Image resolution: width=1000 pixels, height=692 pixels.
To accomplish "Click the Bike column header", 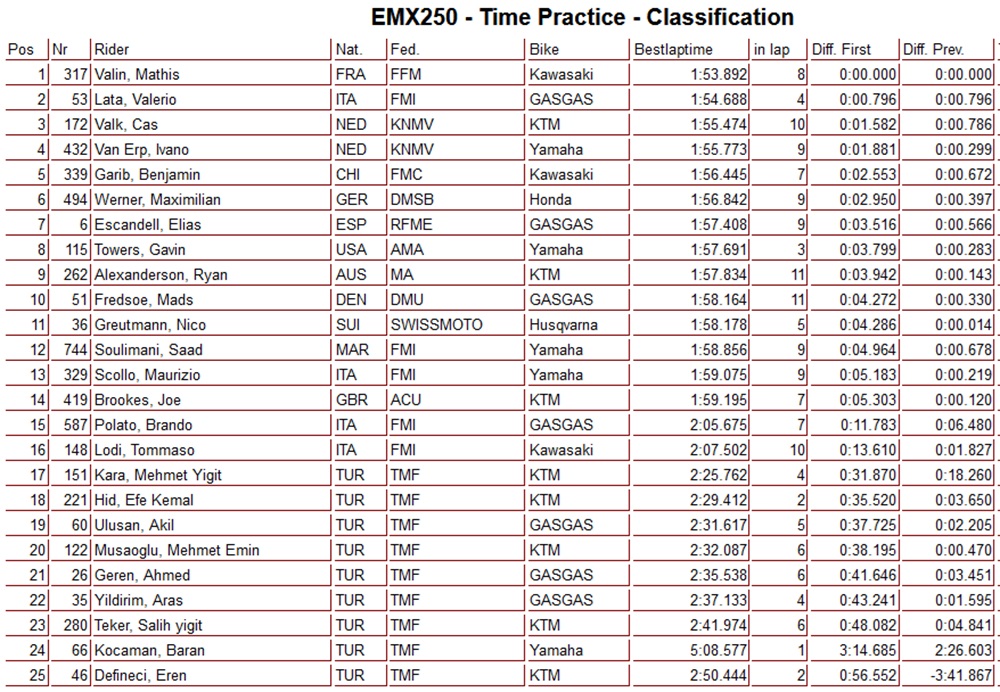I will 546,49.
